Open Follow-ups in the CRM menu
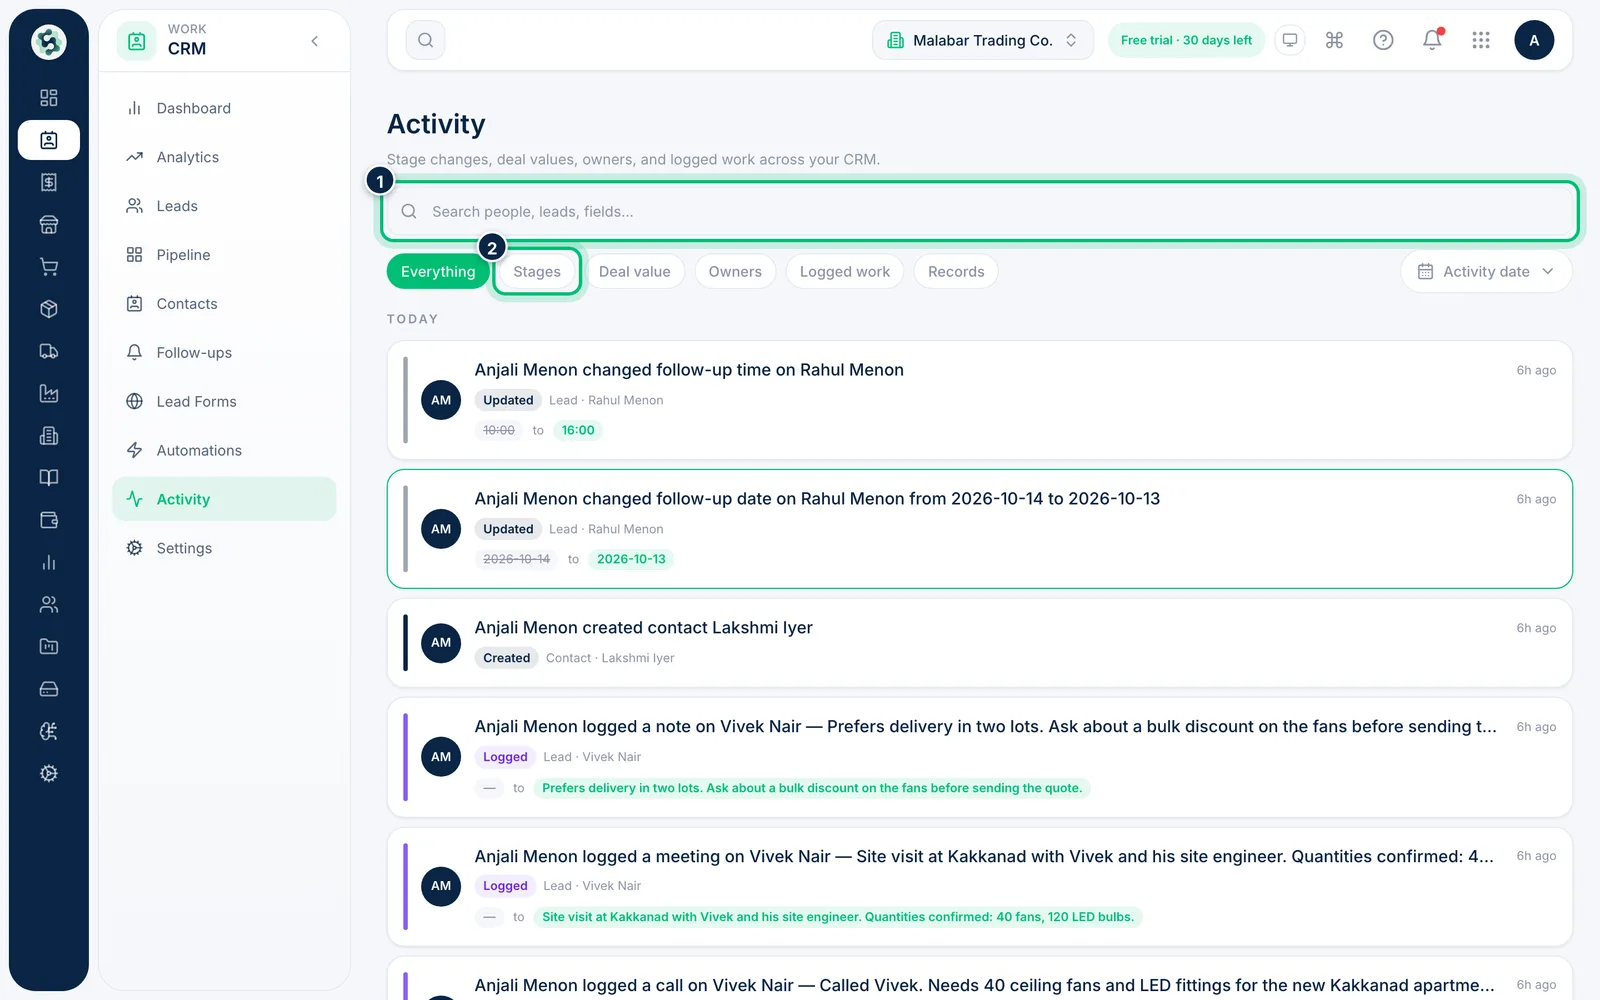Image resolution: width=1600 pixels, height=1000 pixels. tap(224, 353)
